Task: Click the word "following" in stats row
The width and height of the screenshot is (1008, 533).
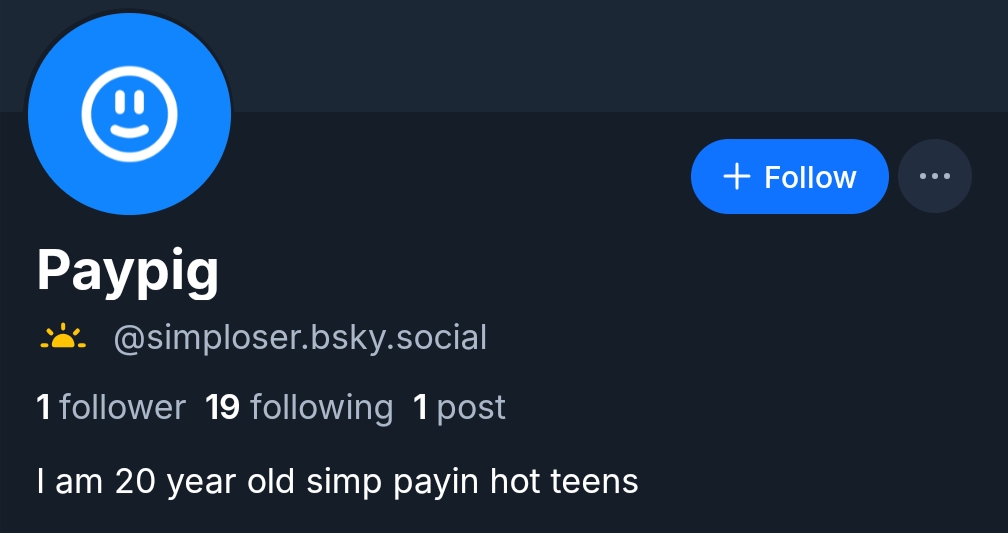Action: 321,407
